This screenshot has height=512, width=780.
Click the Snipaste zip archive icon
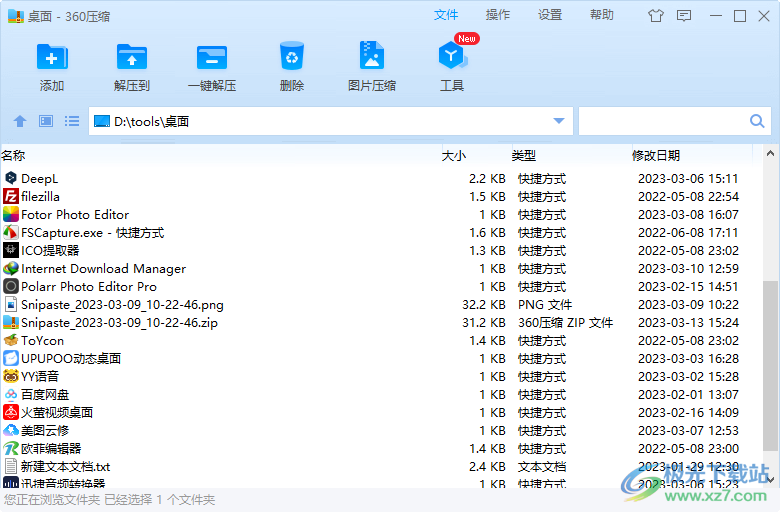click(x=11, y=322)
